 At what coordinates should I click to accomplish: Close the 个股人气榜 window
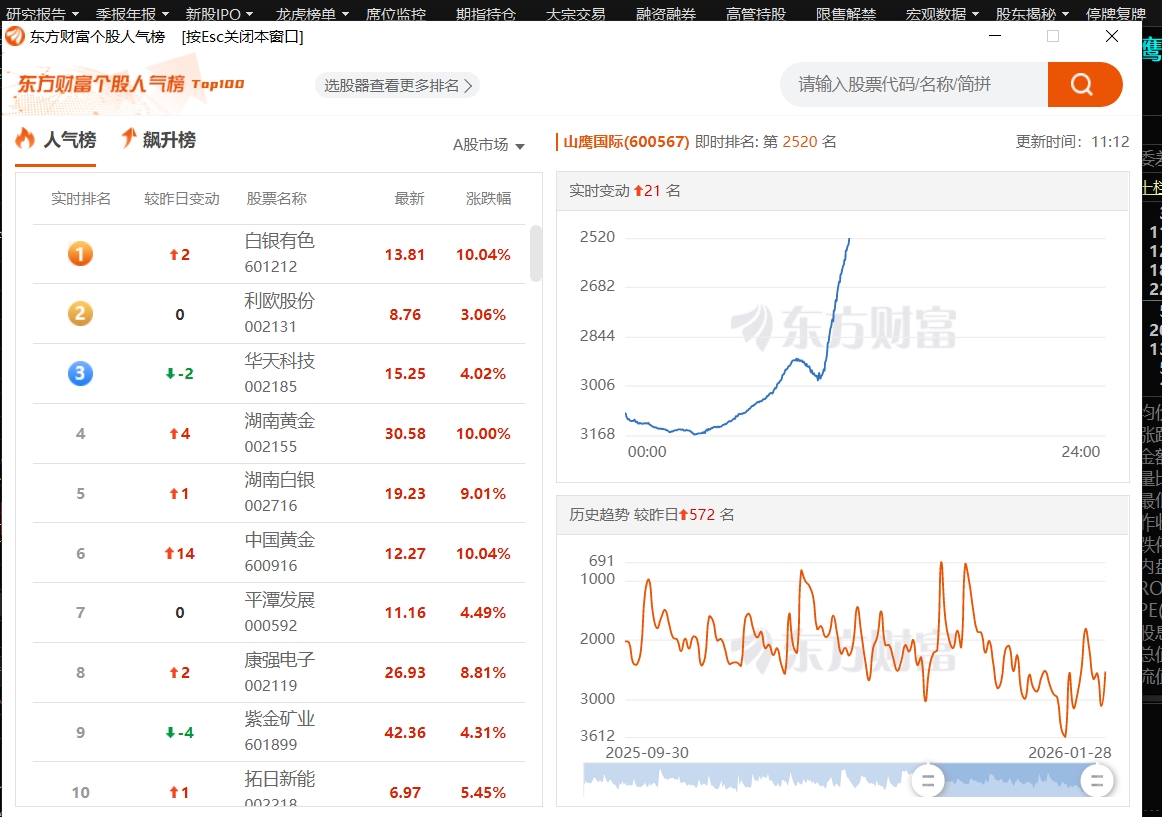(x=1112, y=36)
